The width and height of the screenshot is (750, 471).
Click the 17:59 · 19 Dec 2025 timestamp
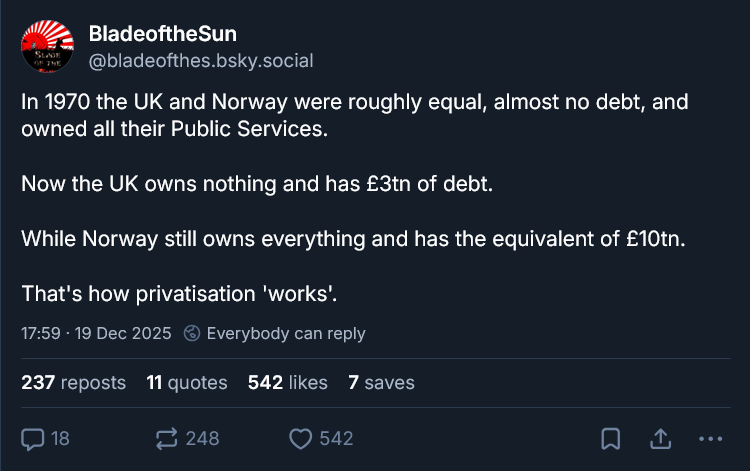(96, 333)
